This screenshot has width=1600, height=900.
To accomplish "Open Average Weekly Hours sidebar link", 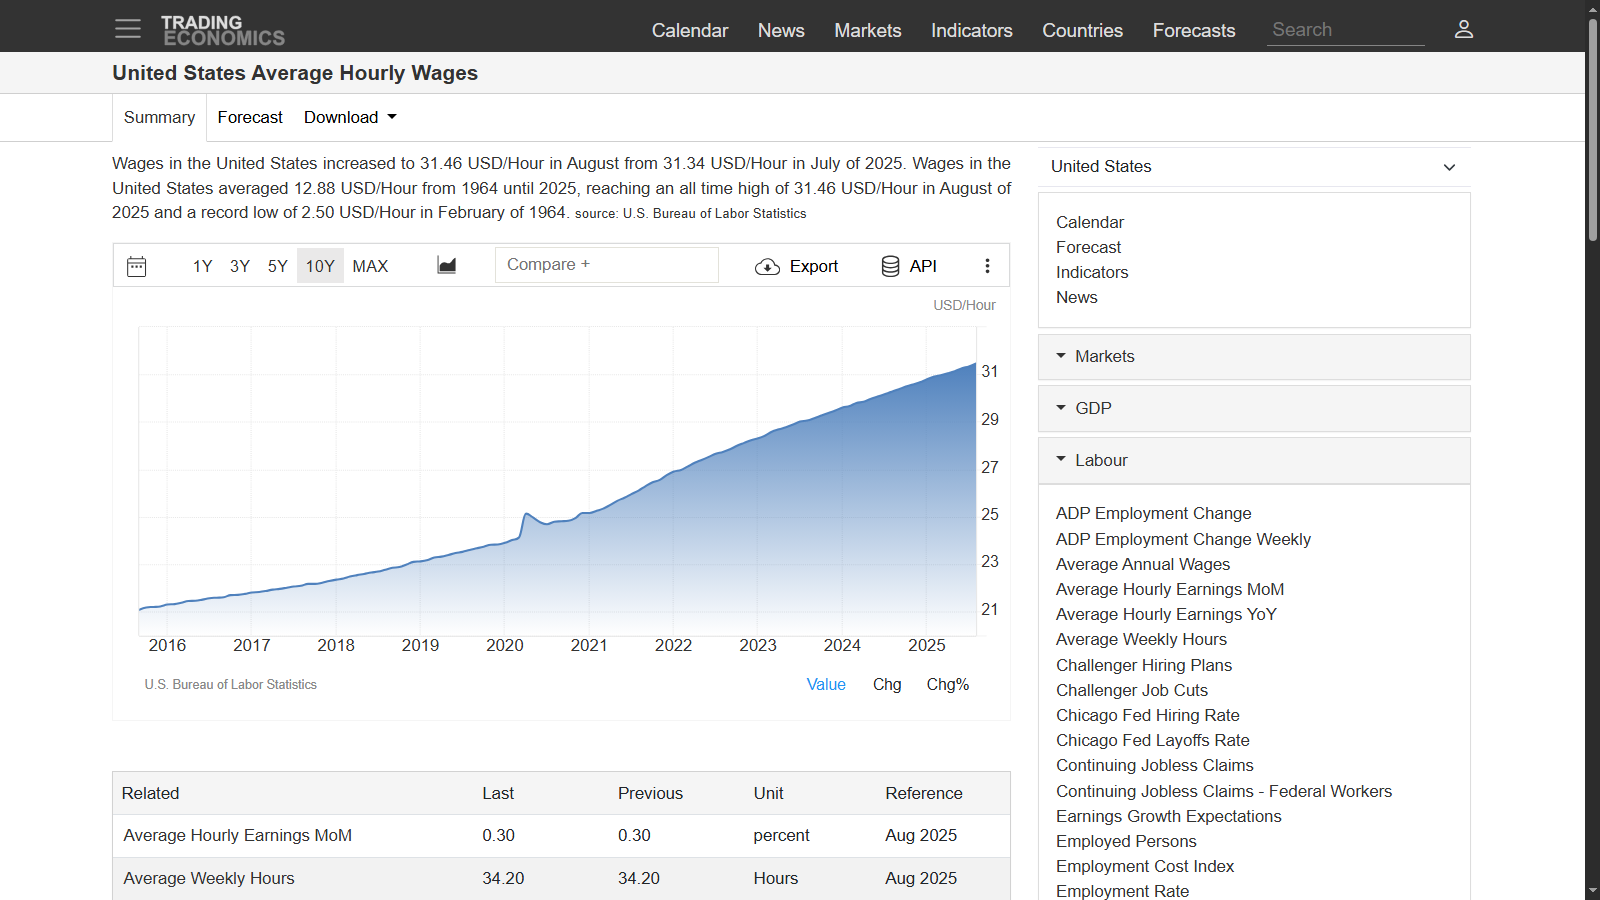I will point(1141,639).
